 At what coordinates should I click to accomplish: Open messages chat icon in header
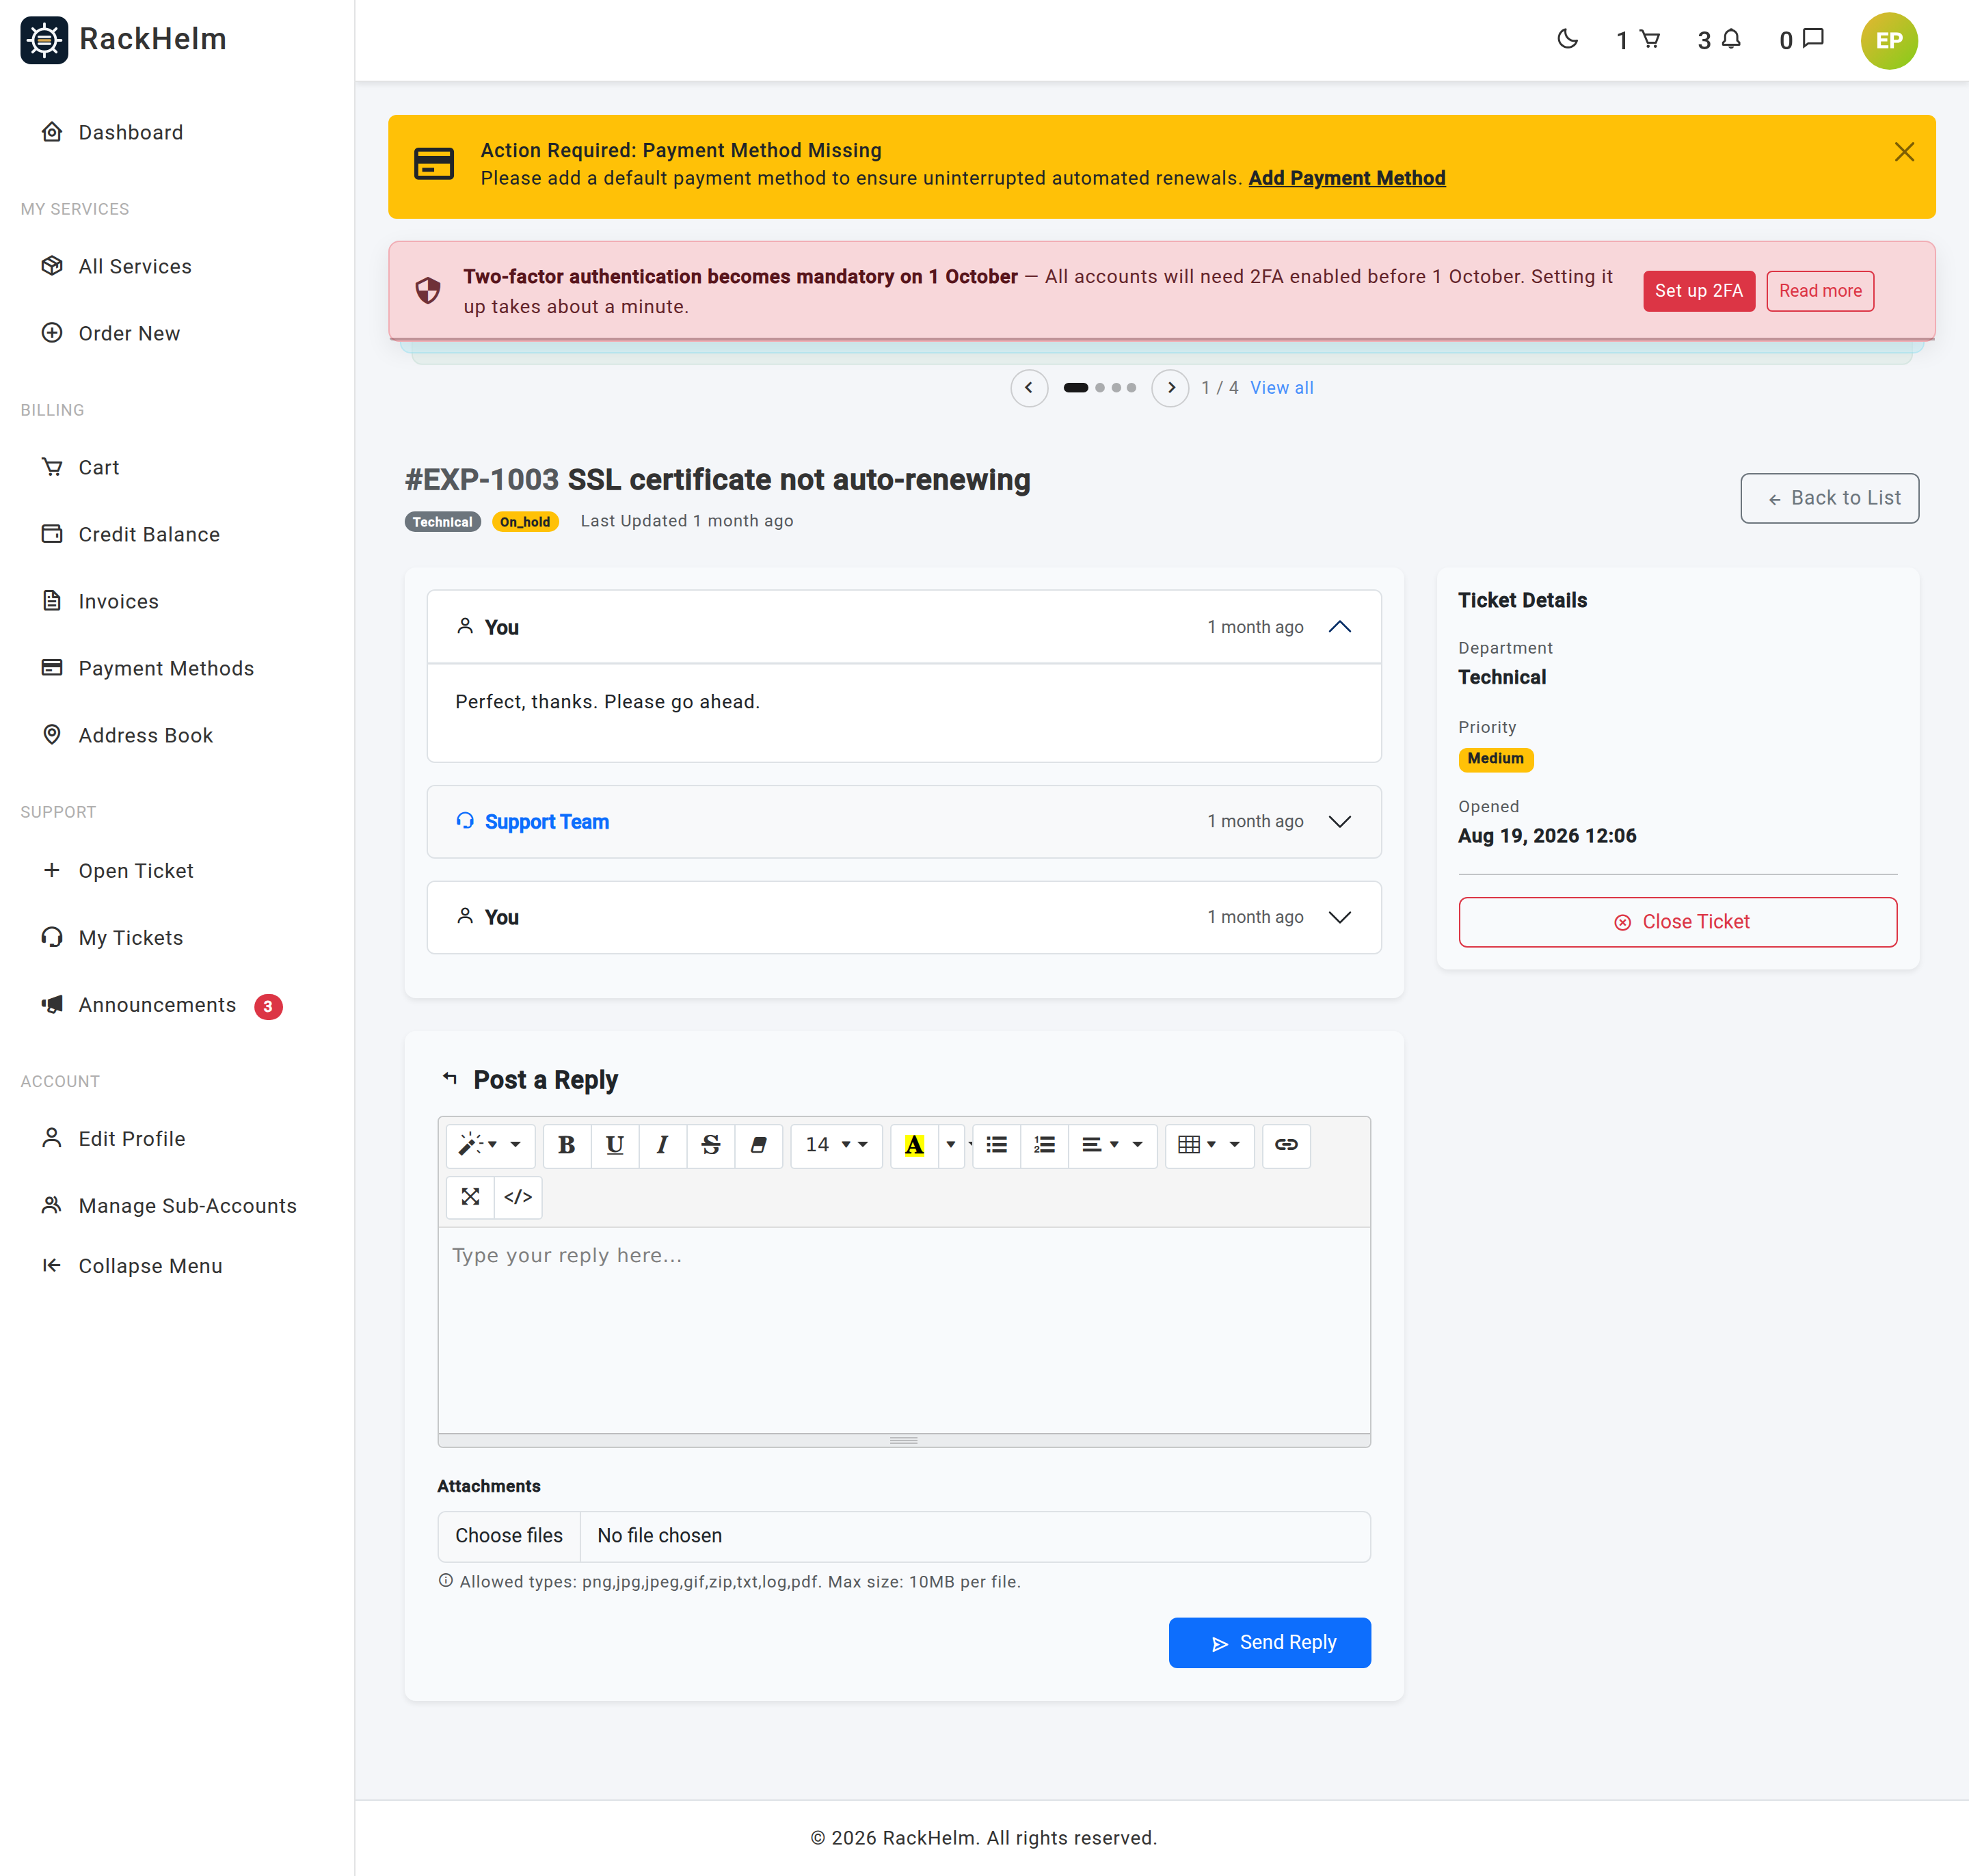1801,40
